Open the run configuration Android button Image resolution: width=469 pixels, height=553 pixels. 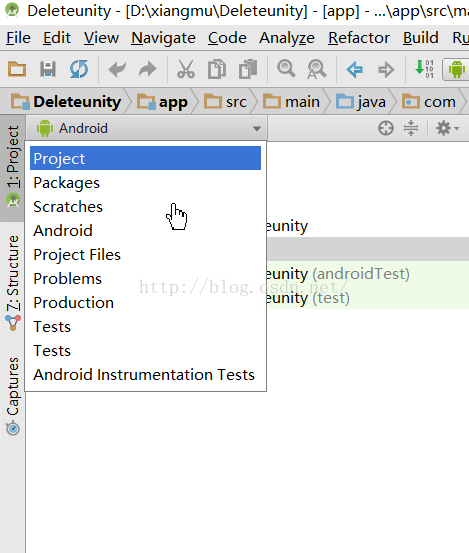tap(456, 69)
